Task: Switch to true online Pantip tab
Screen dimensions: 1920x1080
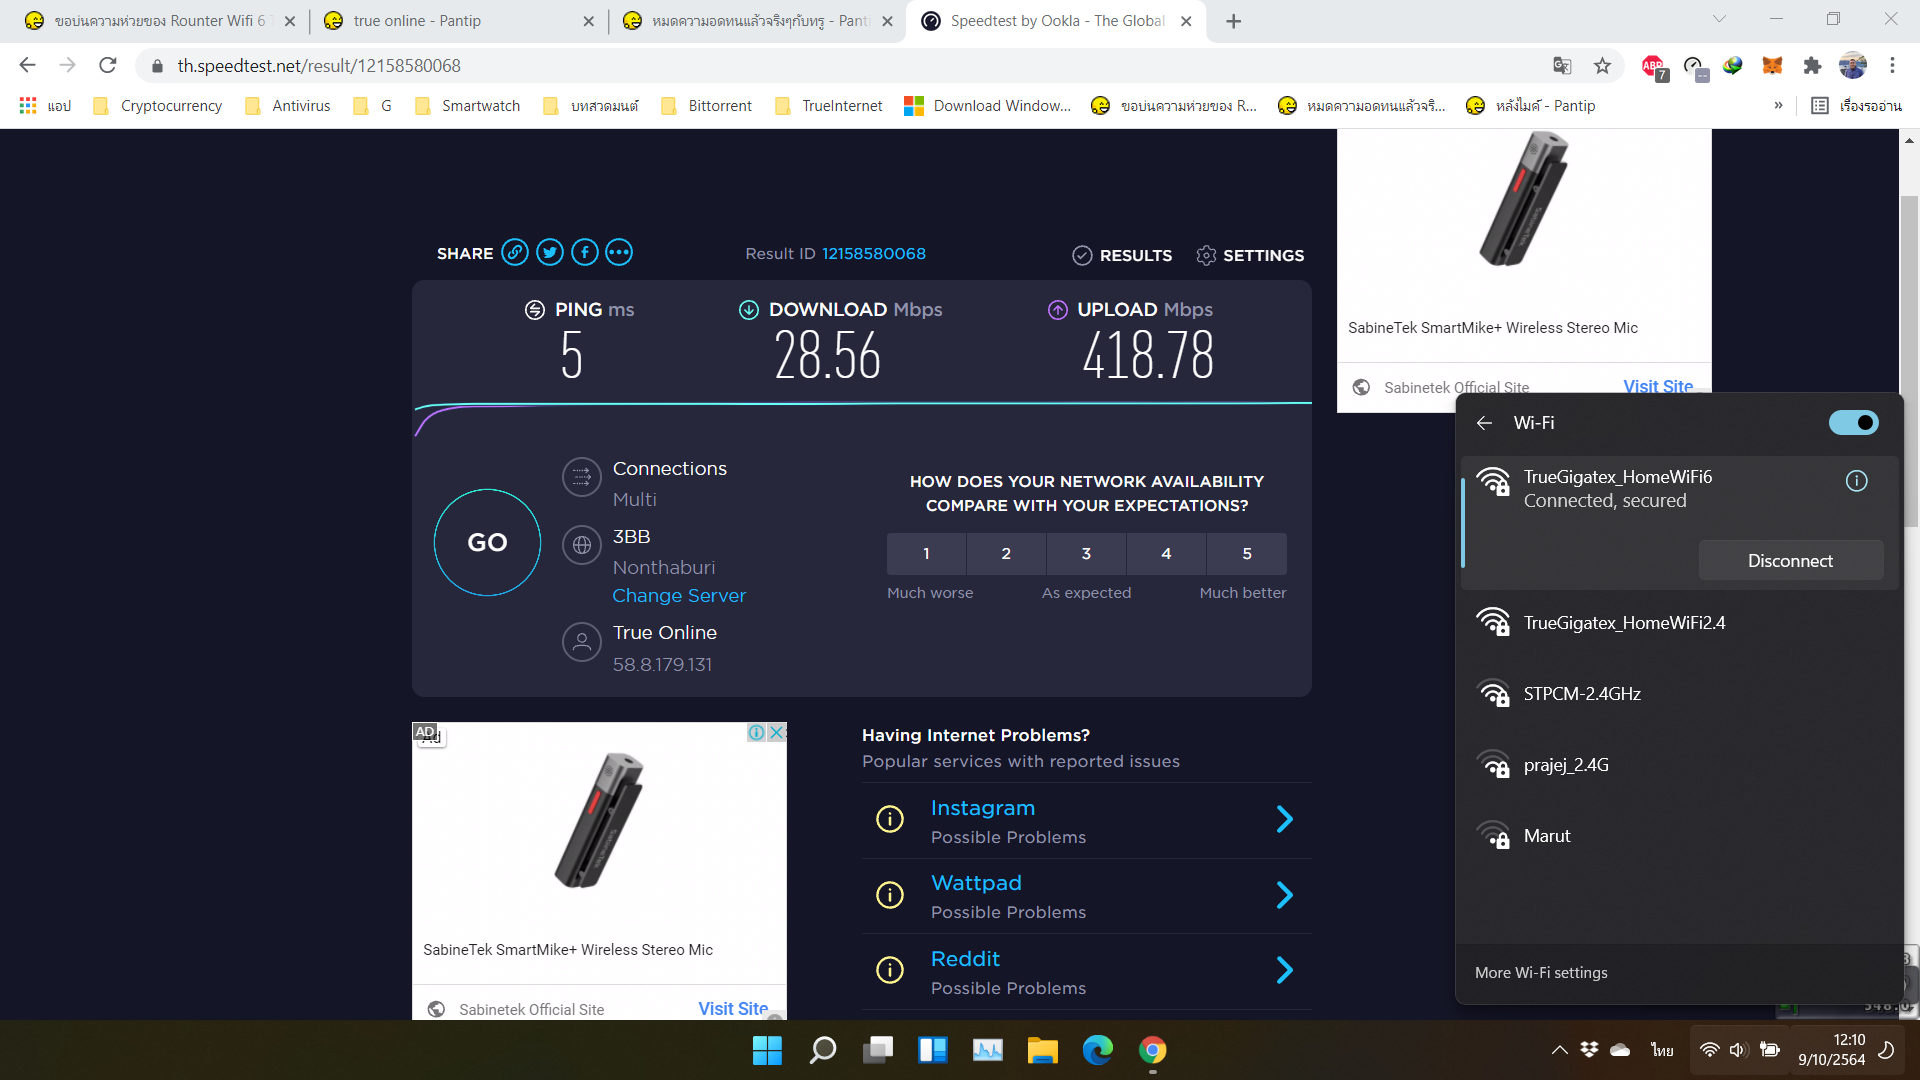Action: (417, 21)
